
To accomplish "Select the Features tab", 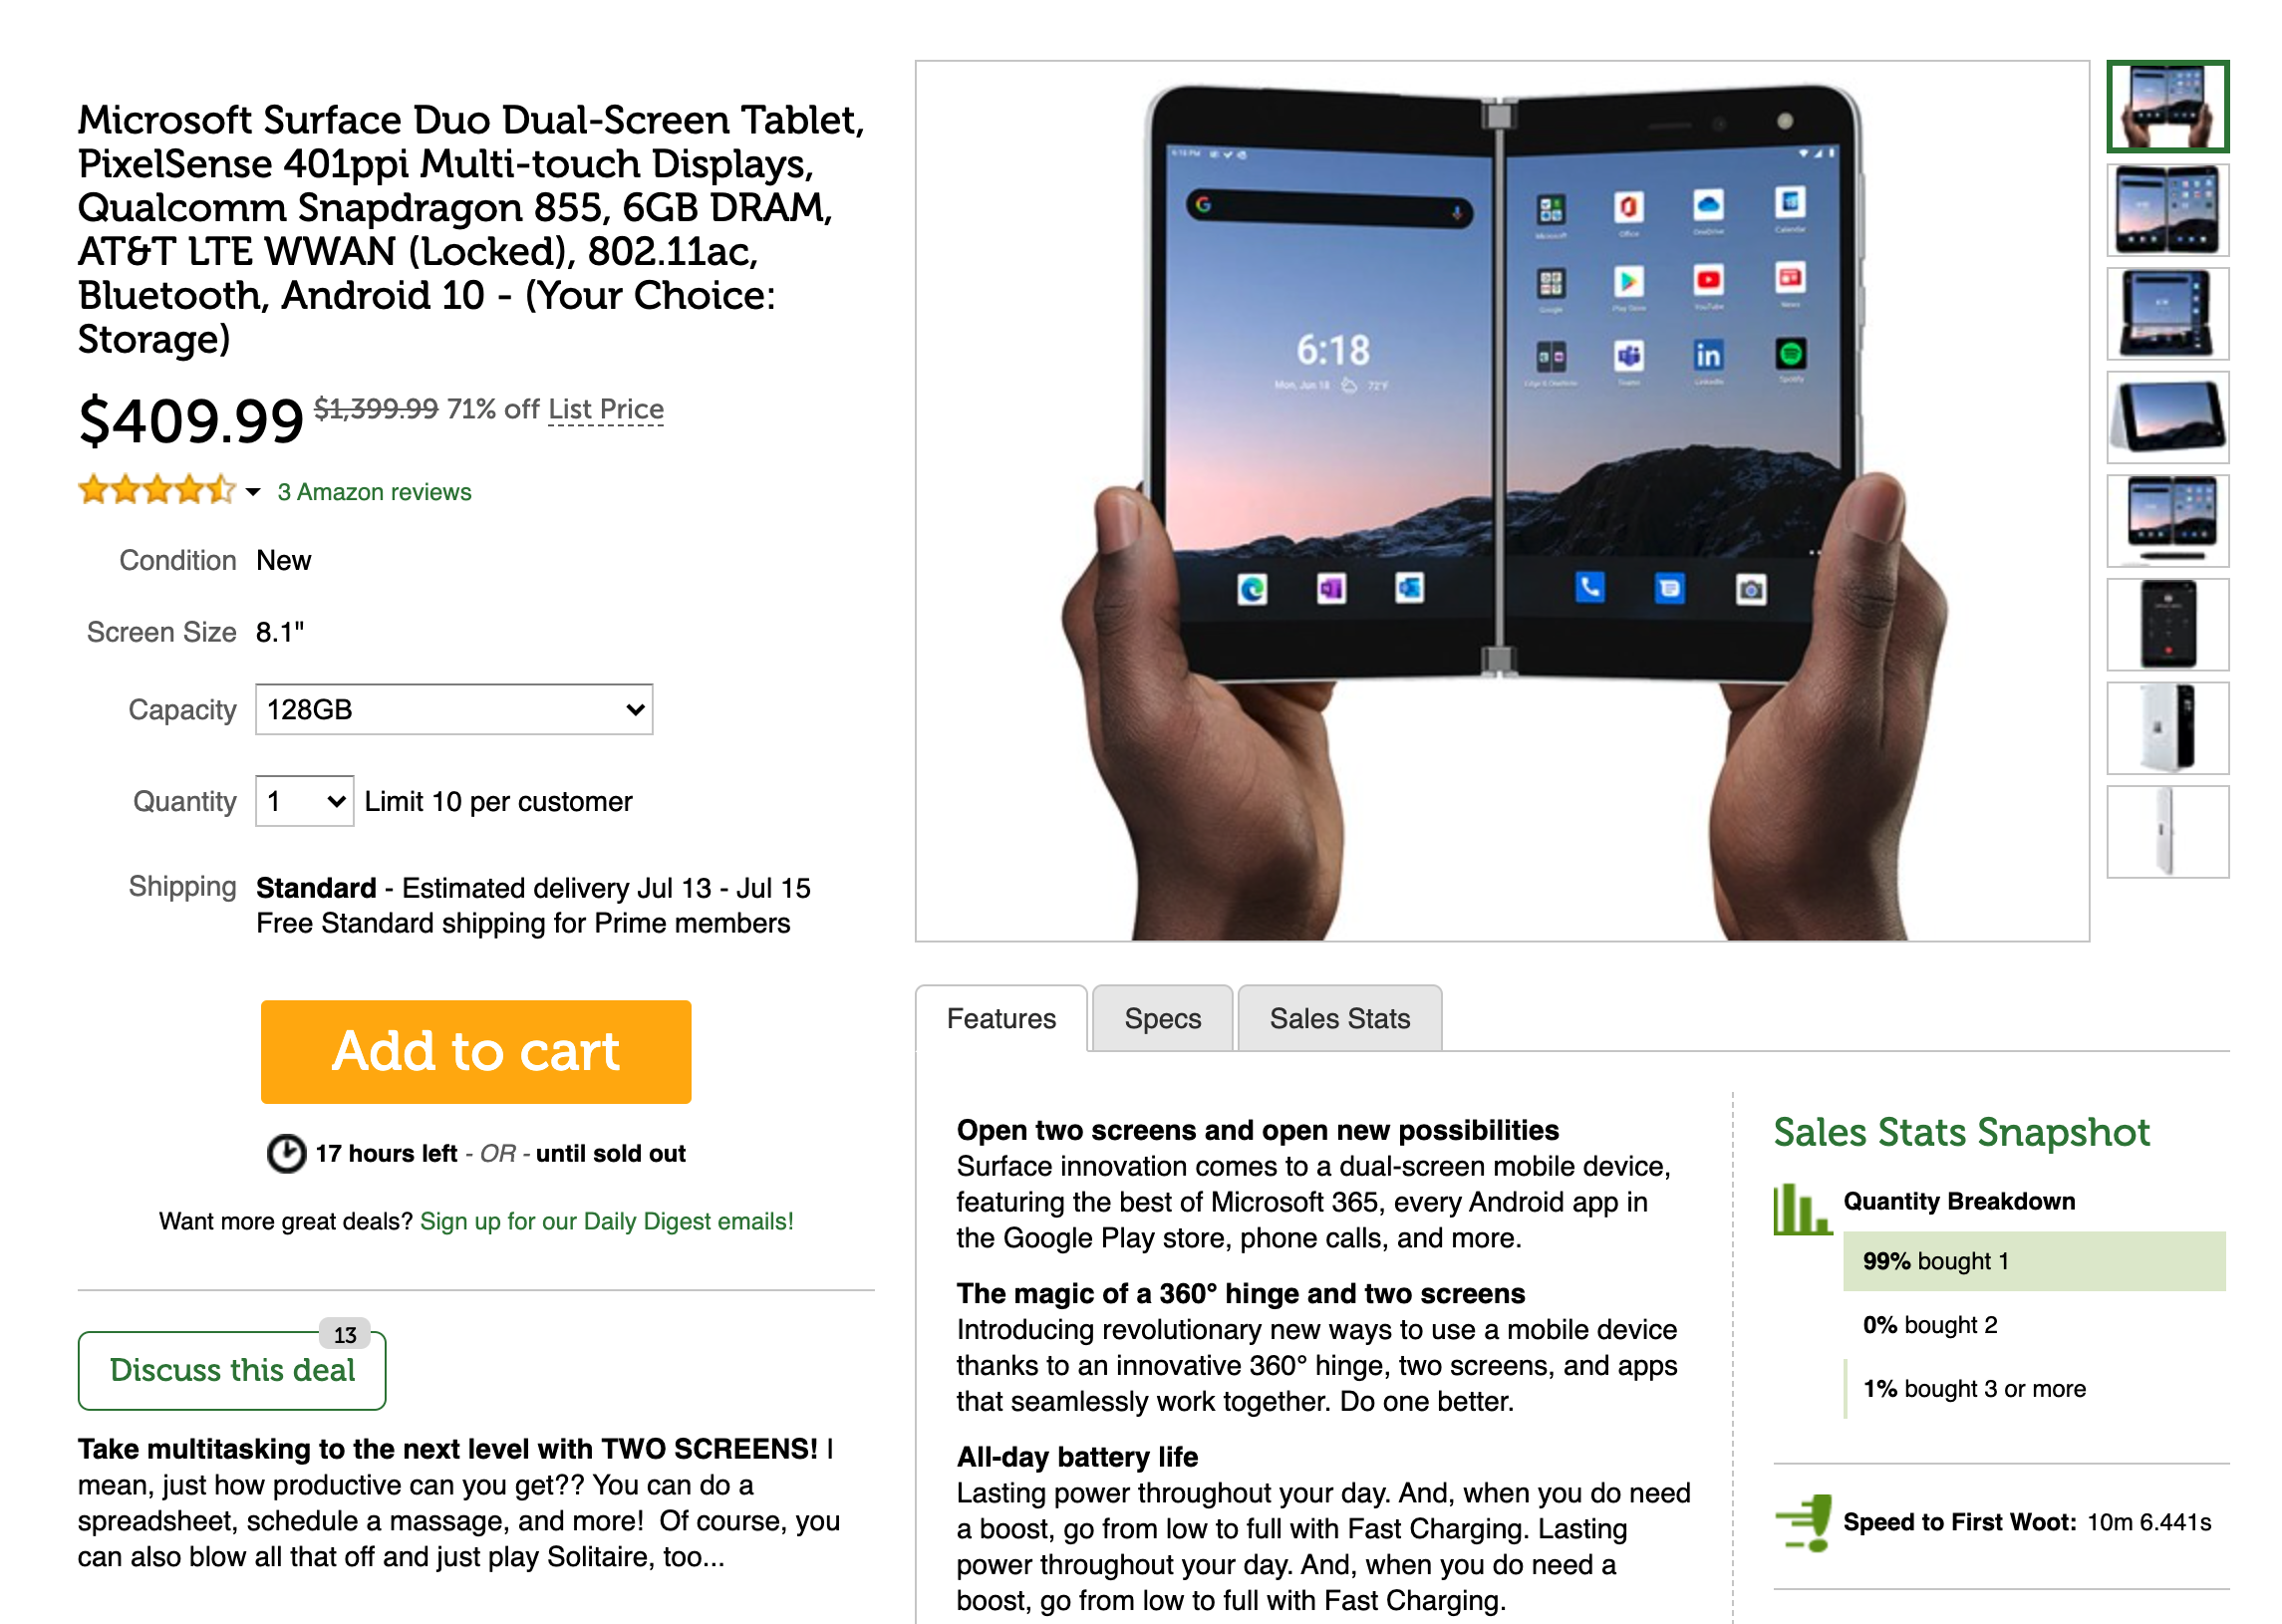I will click(1001, 1018).
